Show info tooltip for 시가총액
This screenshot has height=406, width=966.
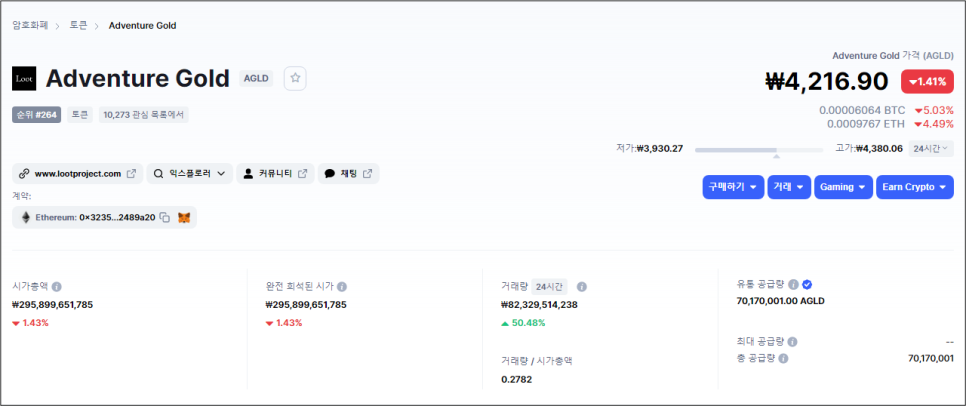pyautogui.click(x=57, y=286)
